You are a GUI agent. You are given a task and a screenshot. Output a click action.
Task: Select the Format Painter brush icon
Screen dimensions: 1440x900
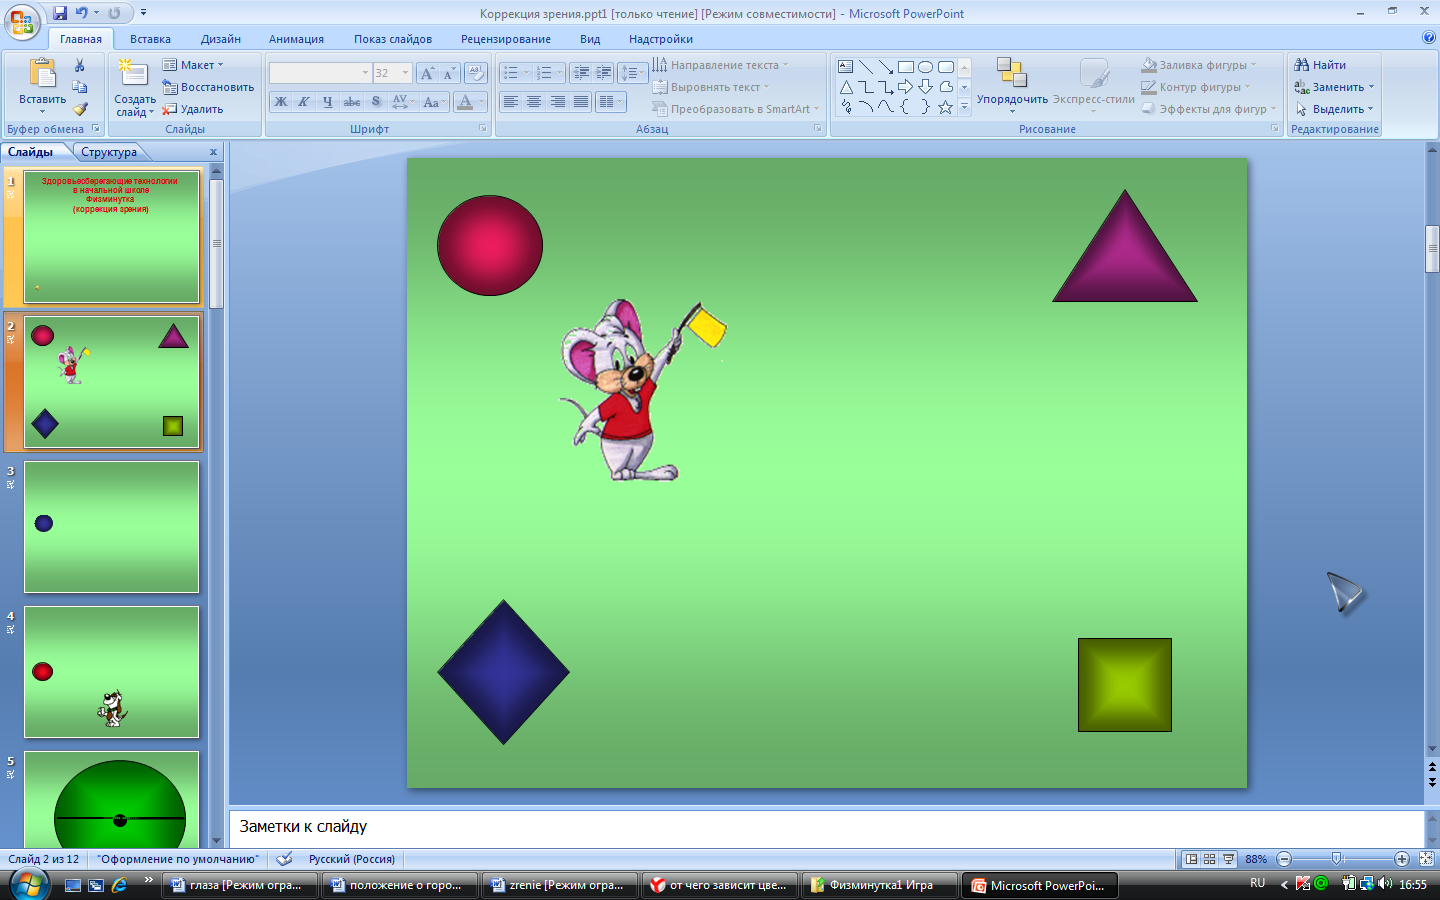point(80,109)
